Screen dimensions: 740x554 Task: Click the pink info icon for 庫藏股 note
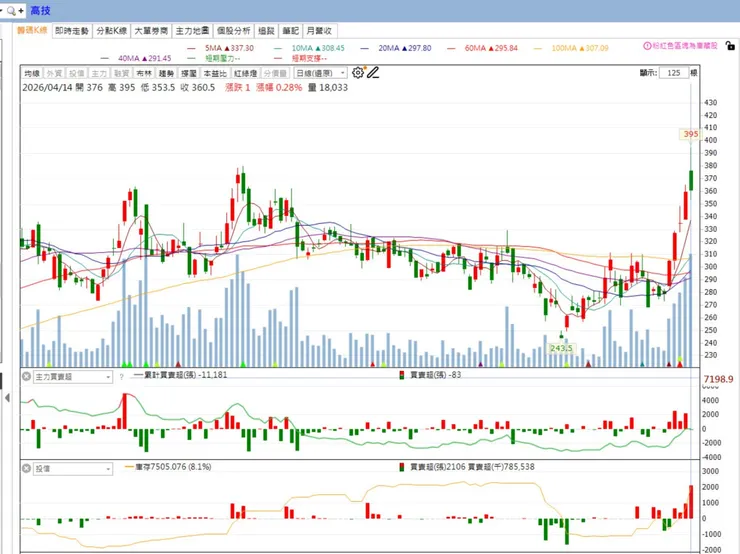647,46
